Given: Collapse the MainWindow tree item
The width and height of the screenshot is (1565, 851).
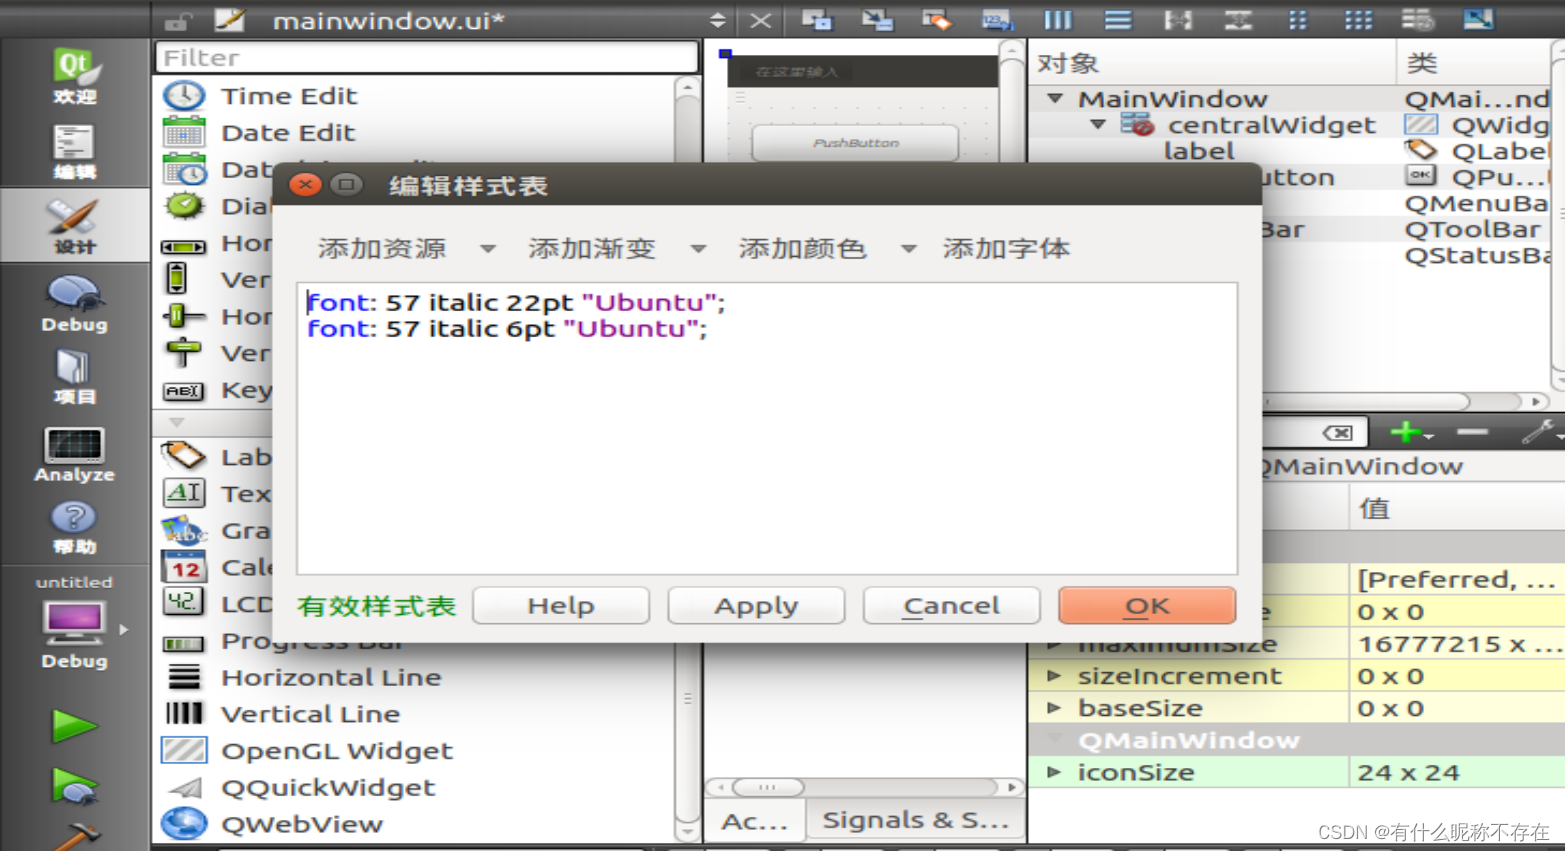Looking at the screenshot, I should (1055, 98).
